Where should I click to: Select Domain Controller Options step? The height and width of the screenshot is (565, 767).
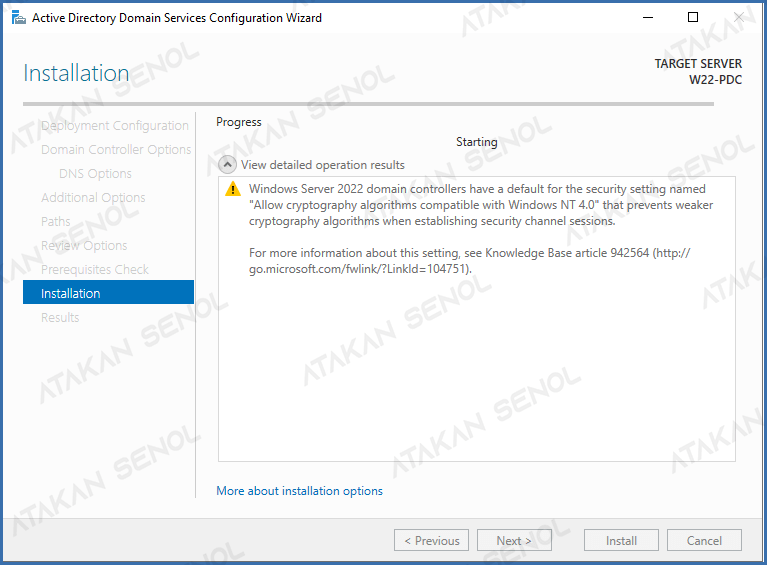click(x=116, y=150)
